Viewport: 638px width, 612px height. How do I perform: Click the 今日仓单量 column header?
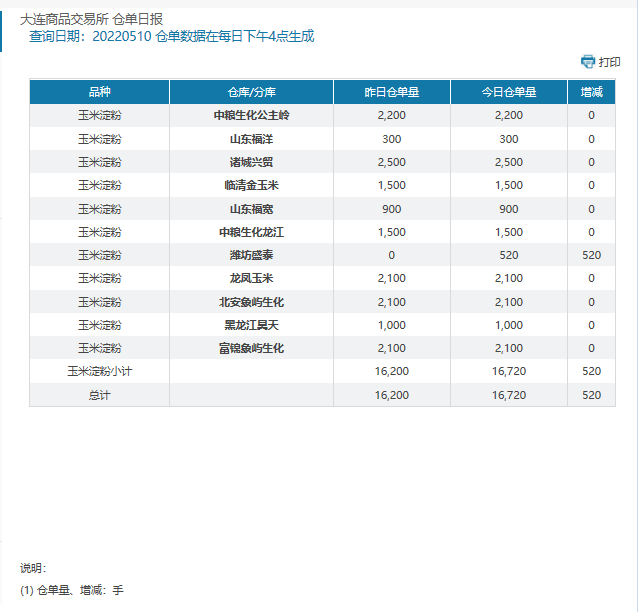tap(509, 92)
